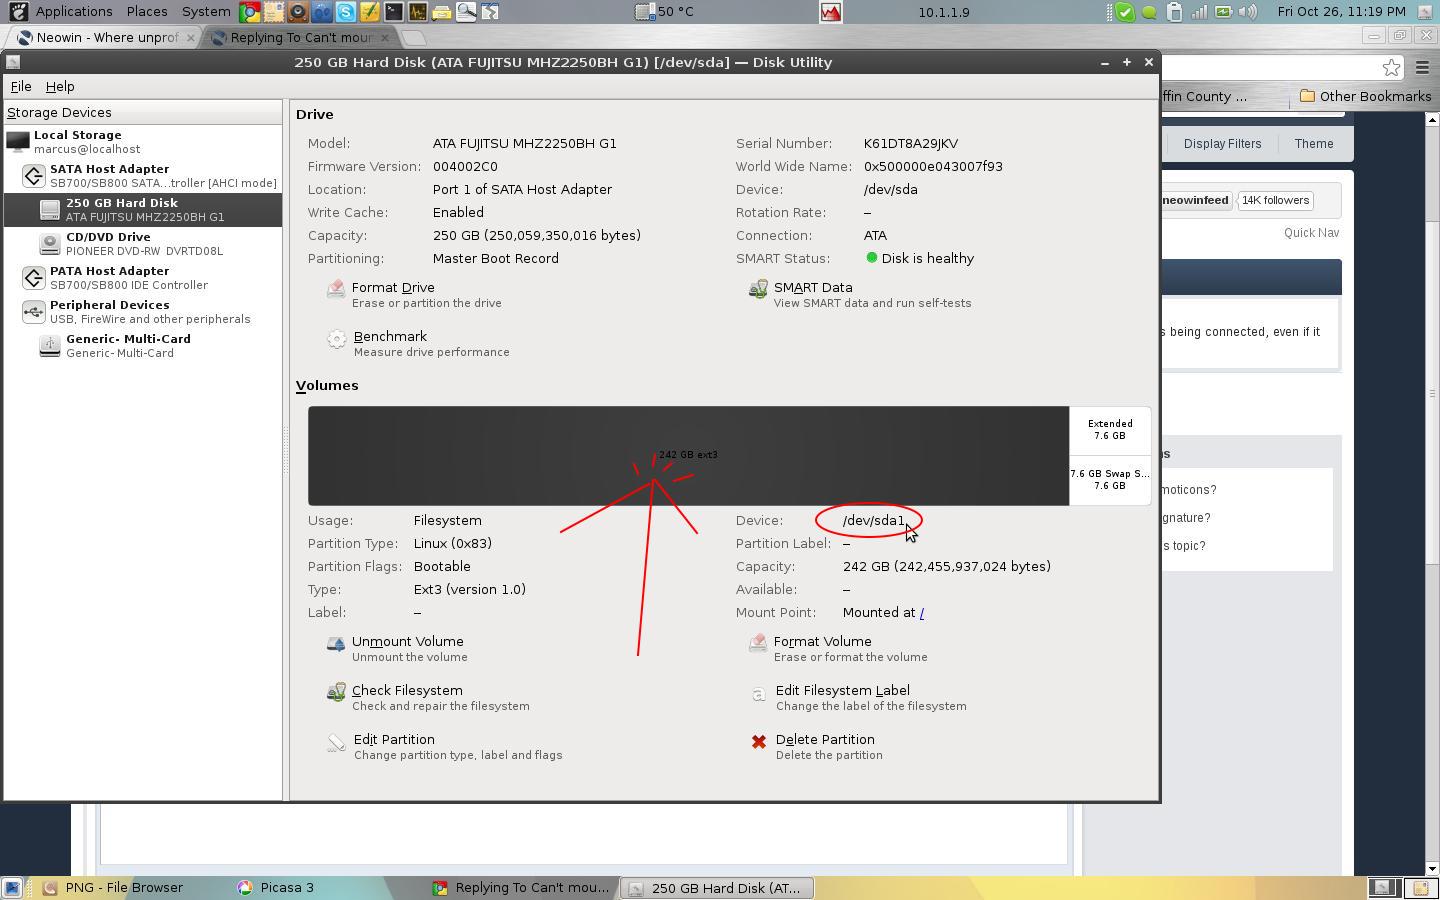Image resolution: width=1440 pixels, height=900 pixels.
Task: Select the 7.6 GB Swap Space block
Action: click(x=1110, y=480)
